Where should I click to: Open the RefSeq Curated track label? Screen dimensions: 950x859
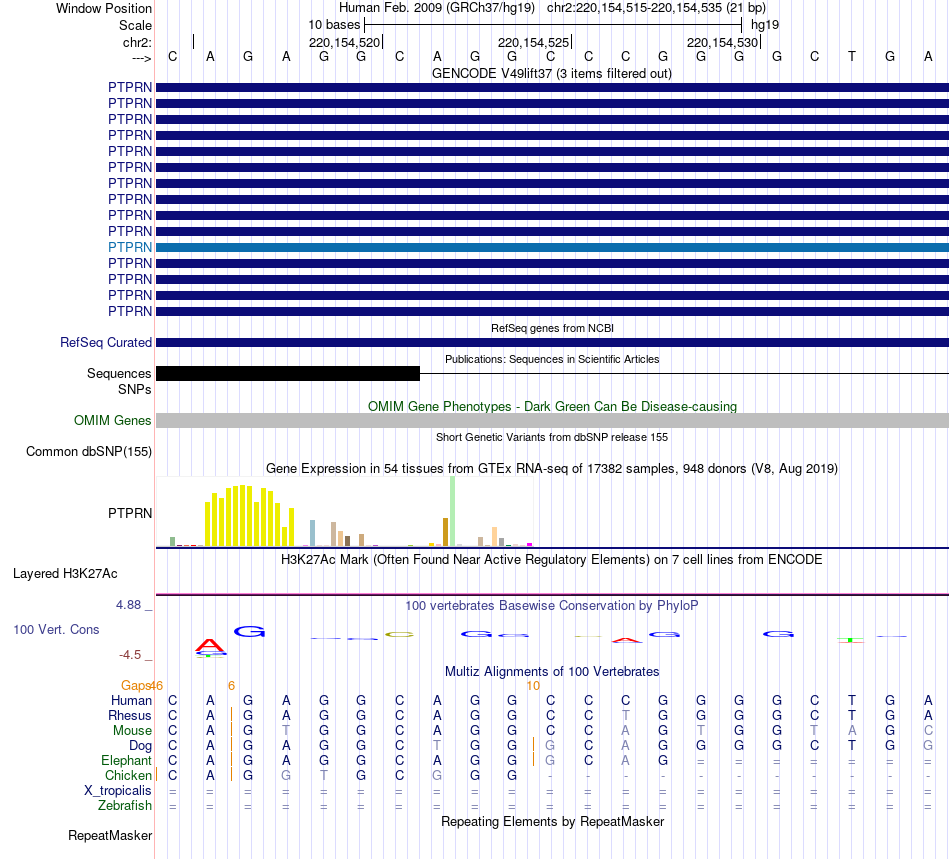pos(106,342)
